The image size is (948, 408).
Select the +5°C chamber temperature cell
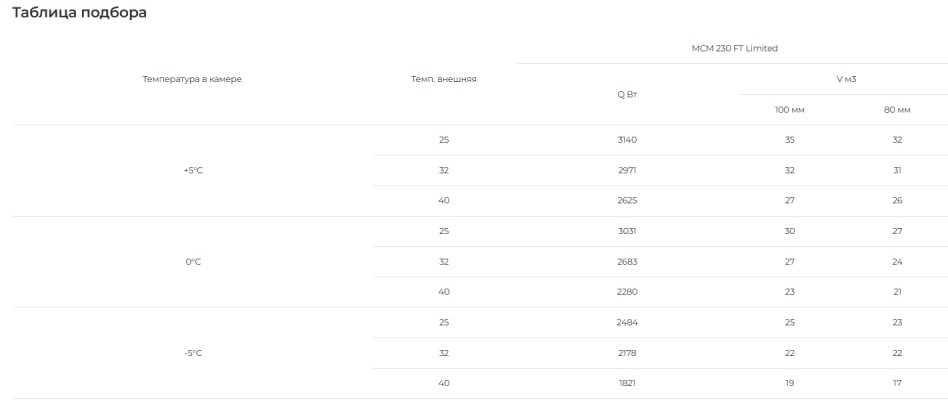coord(193,170)
